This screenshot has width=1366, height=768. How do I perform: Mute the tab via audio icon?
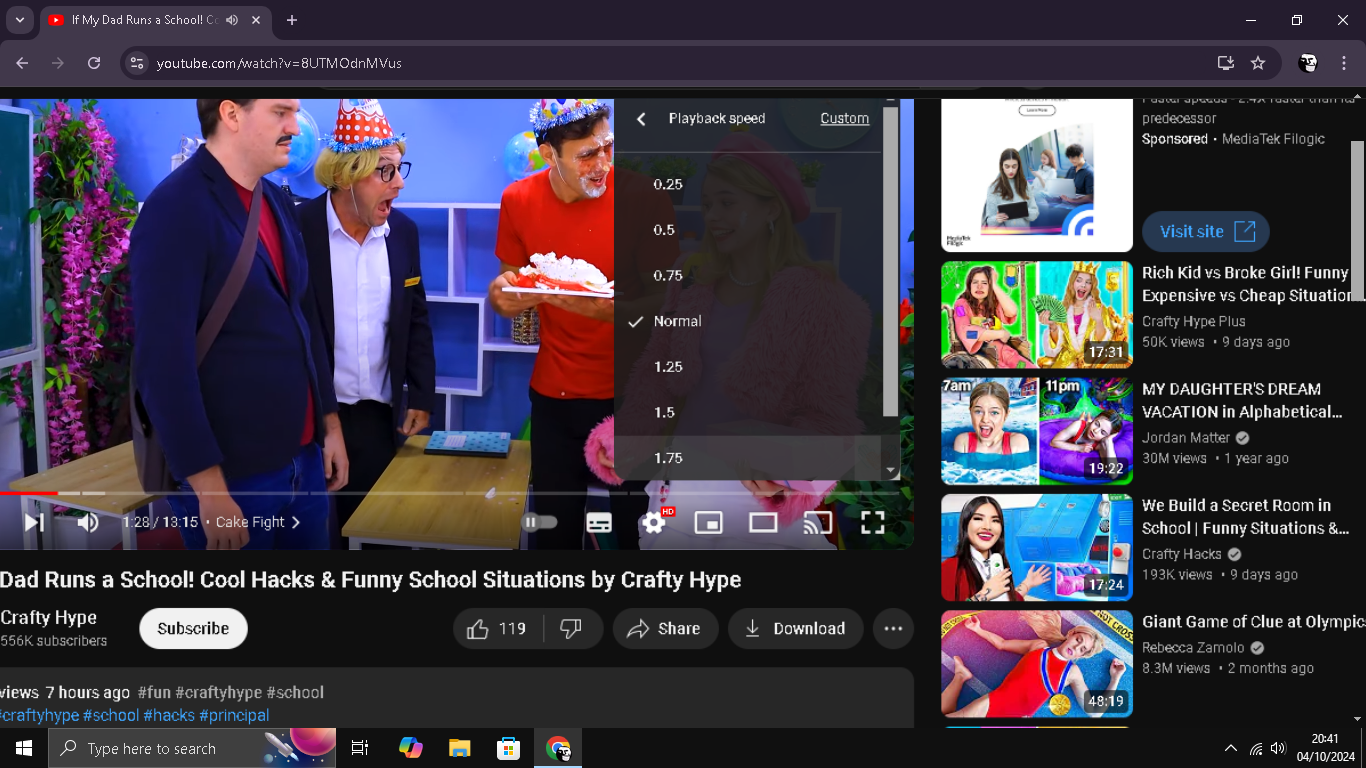[232, 20]
